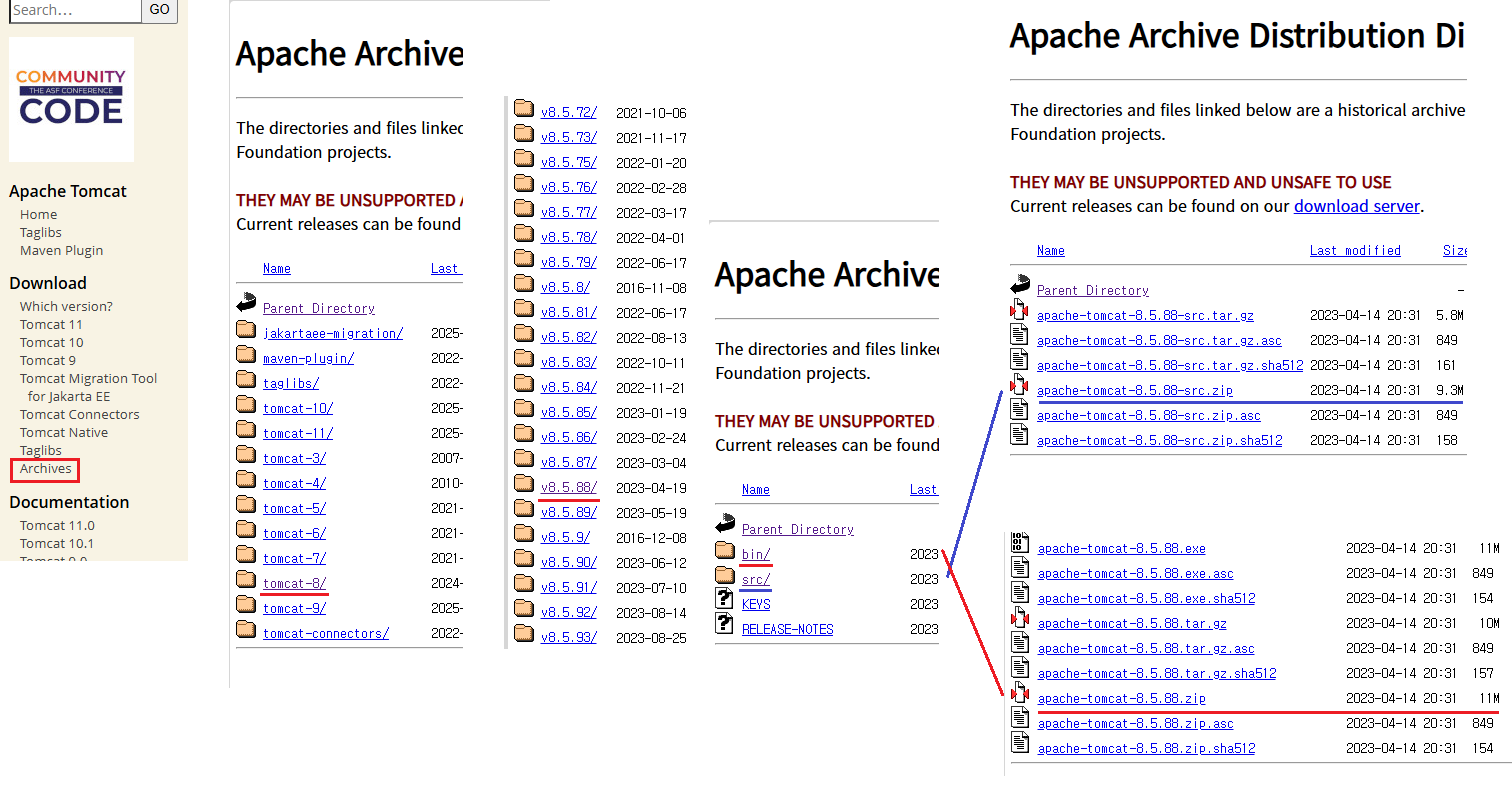Open apache-tomcat-8.5.88.zip.asc signature
The width and height of the screenshot is (1512, 787).
tap(1136, 724)
